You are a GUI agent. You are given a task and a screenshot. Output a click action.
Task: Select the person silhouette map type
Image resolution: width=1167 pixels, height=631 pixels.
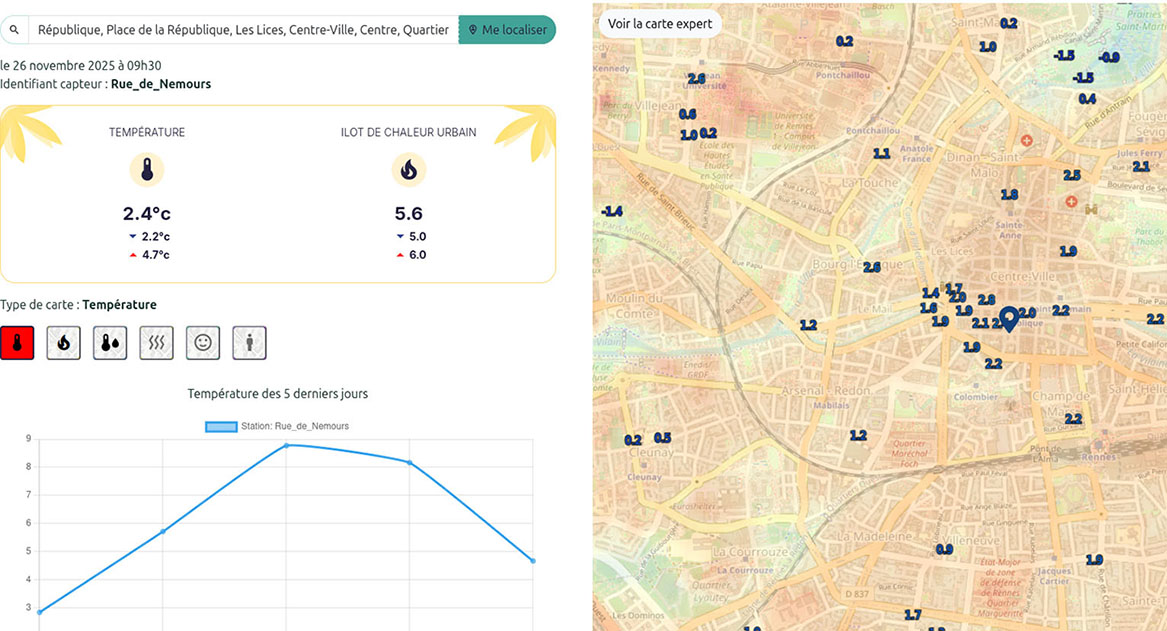(249, 343)
